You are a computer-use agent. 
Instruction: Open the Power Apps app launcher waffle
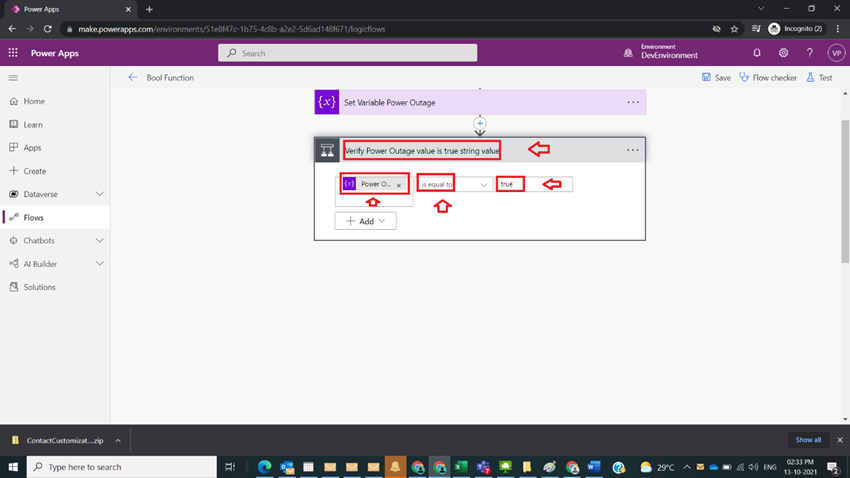coord(13,53)
